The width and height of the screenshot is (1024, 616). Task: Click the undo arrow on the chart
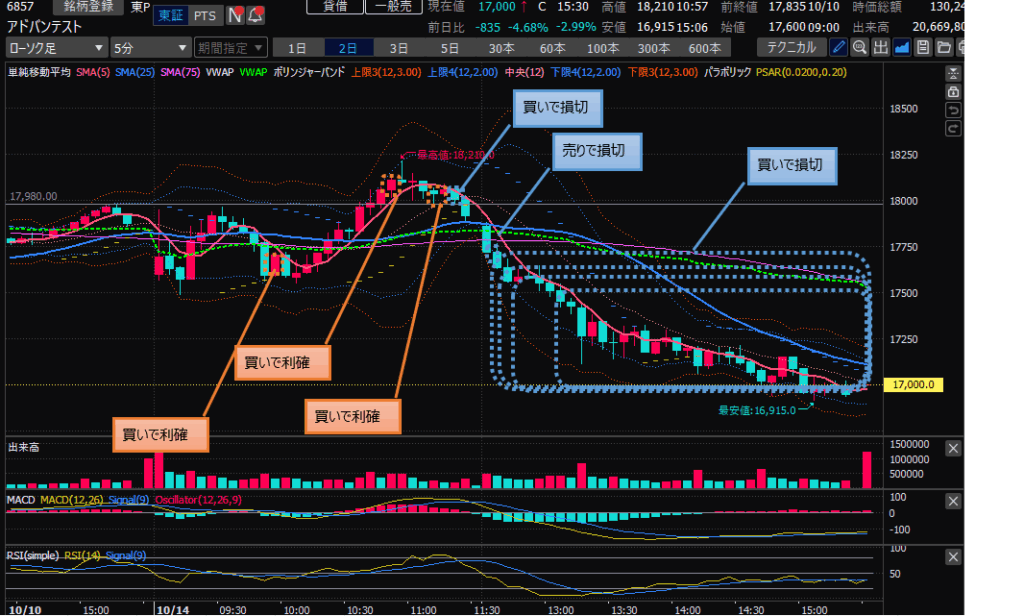[x=953, y=110]
